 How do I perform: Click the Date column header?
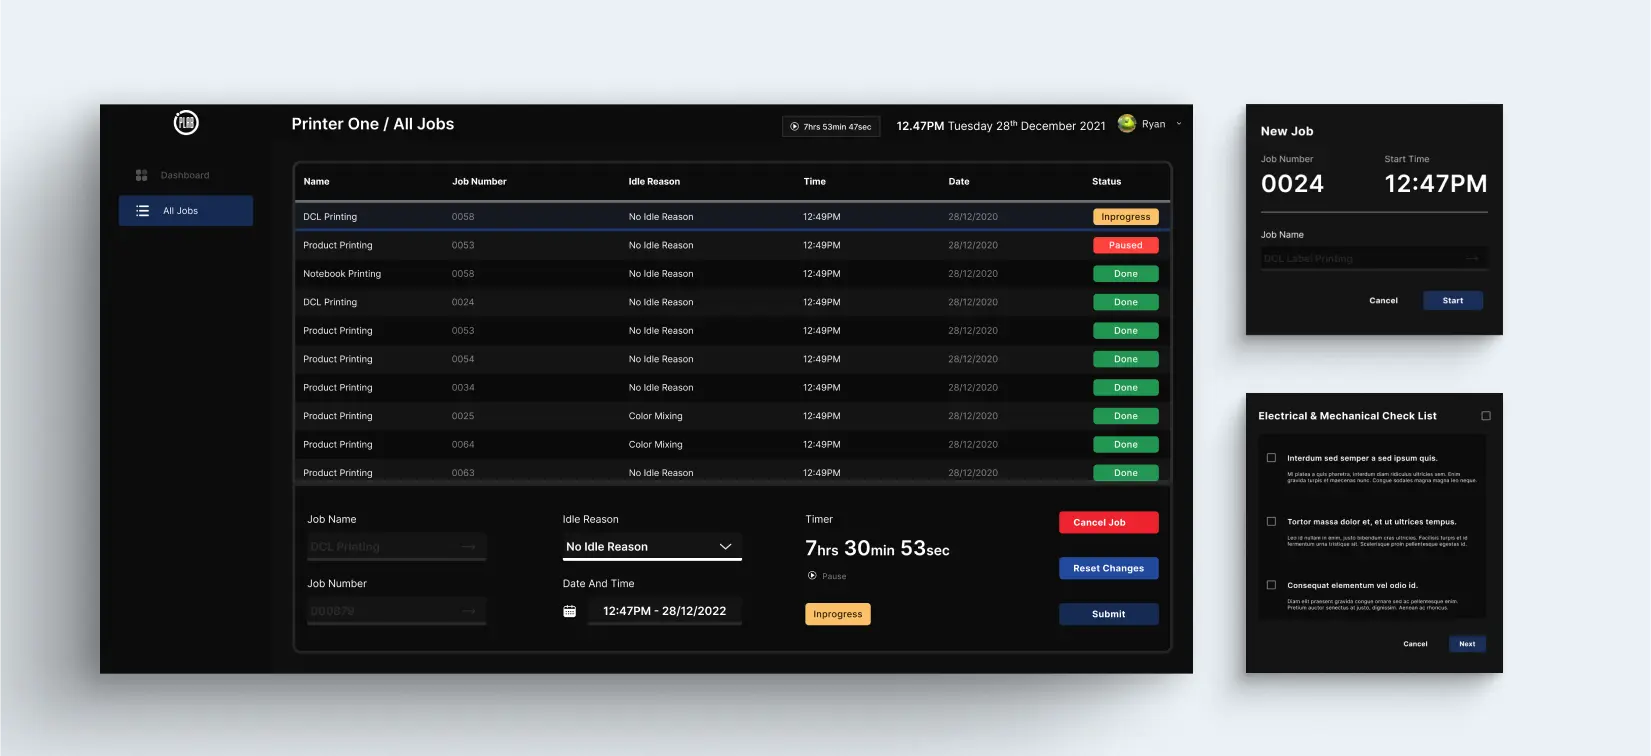[x=959, y=182]
